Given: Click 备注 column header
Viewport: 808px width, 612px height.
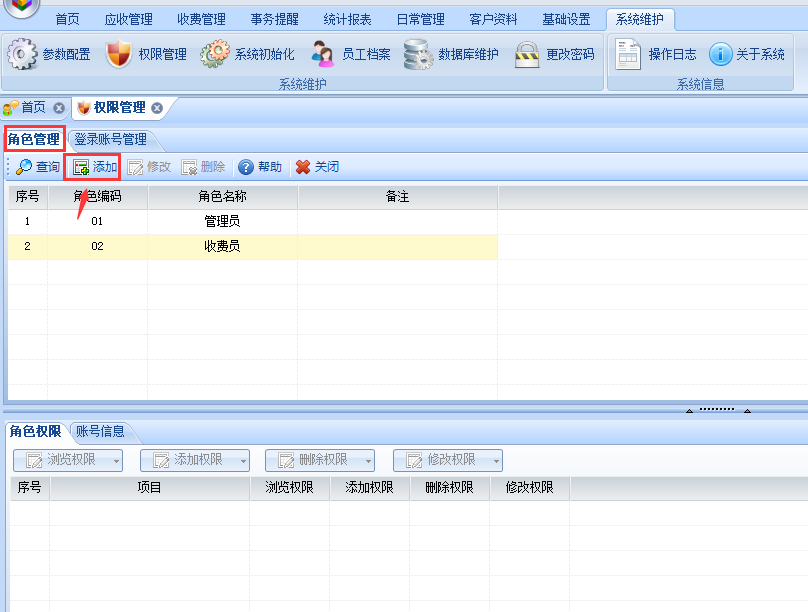Looking at the screenshot, I should (x=398, y=196).
